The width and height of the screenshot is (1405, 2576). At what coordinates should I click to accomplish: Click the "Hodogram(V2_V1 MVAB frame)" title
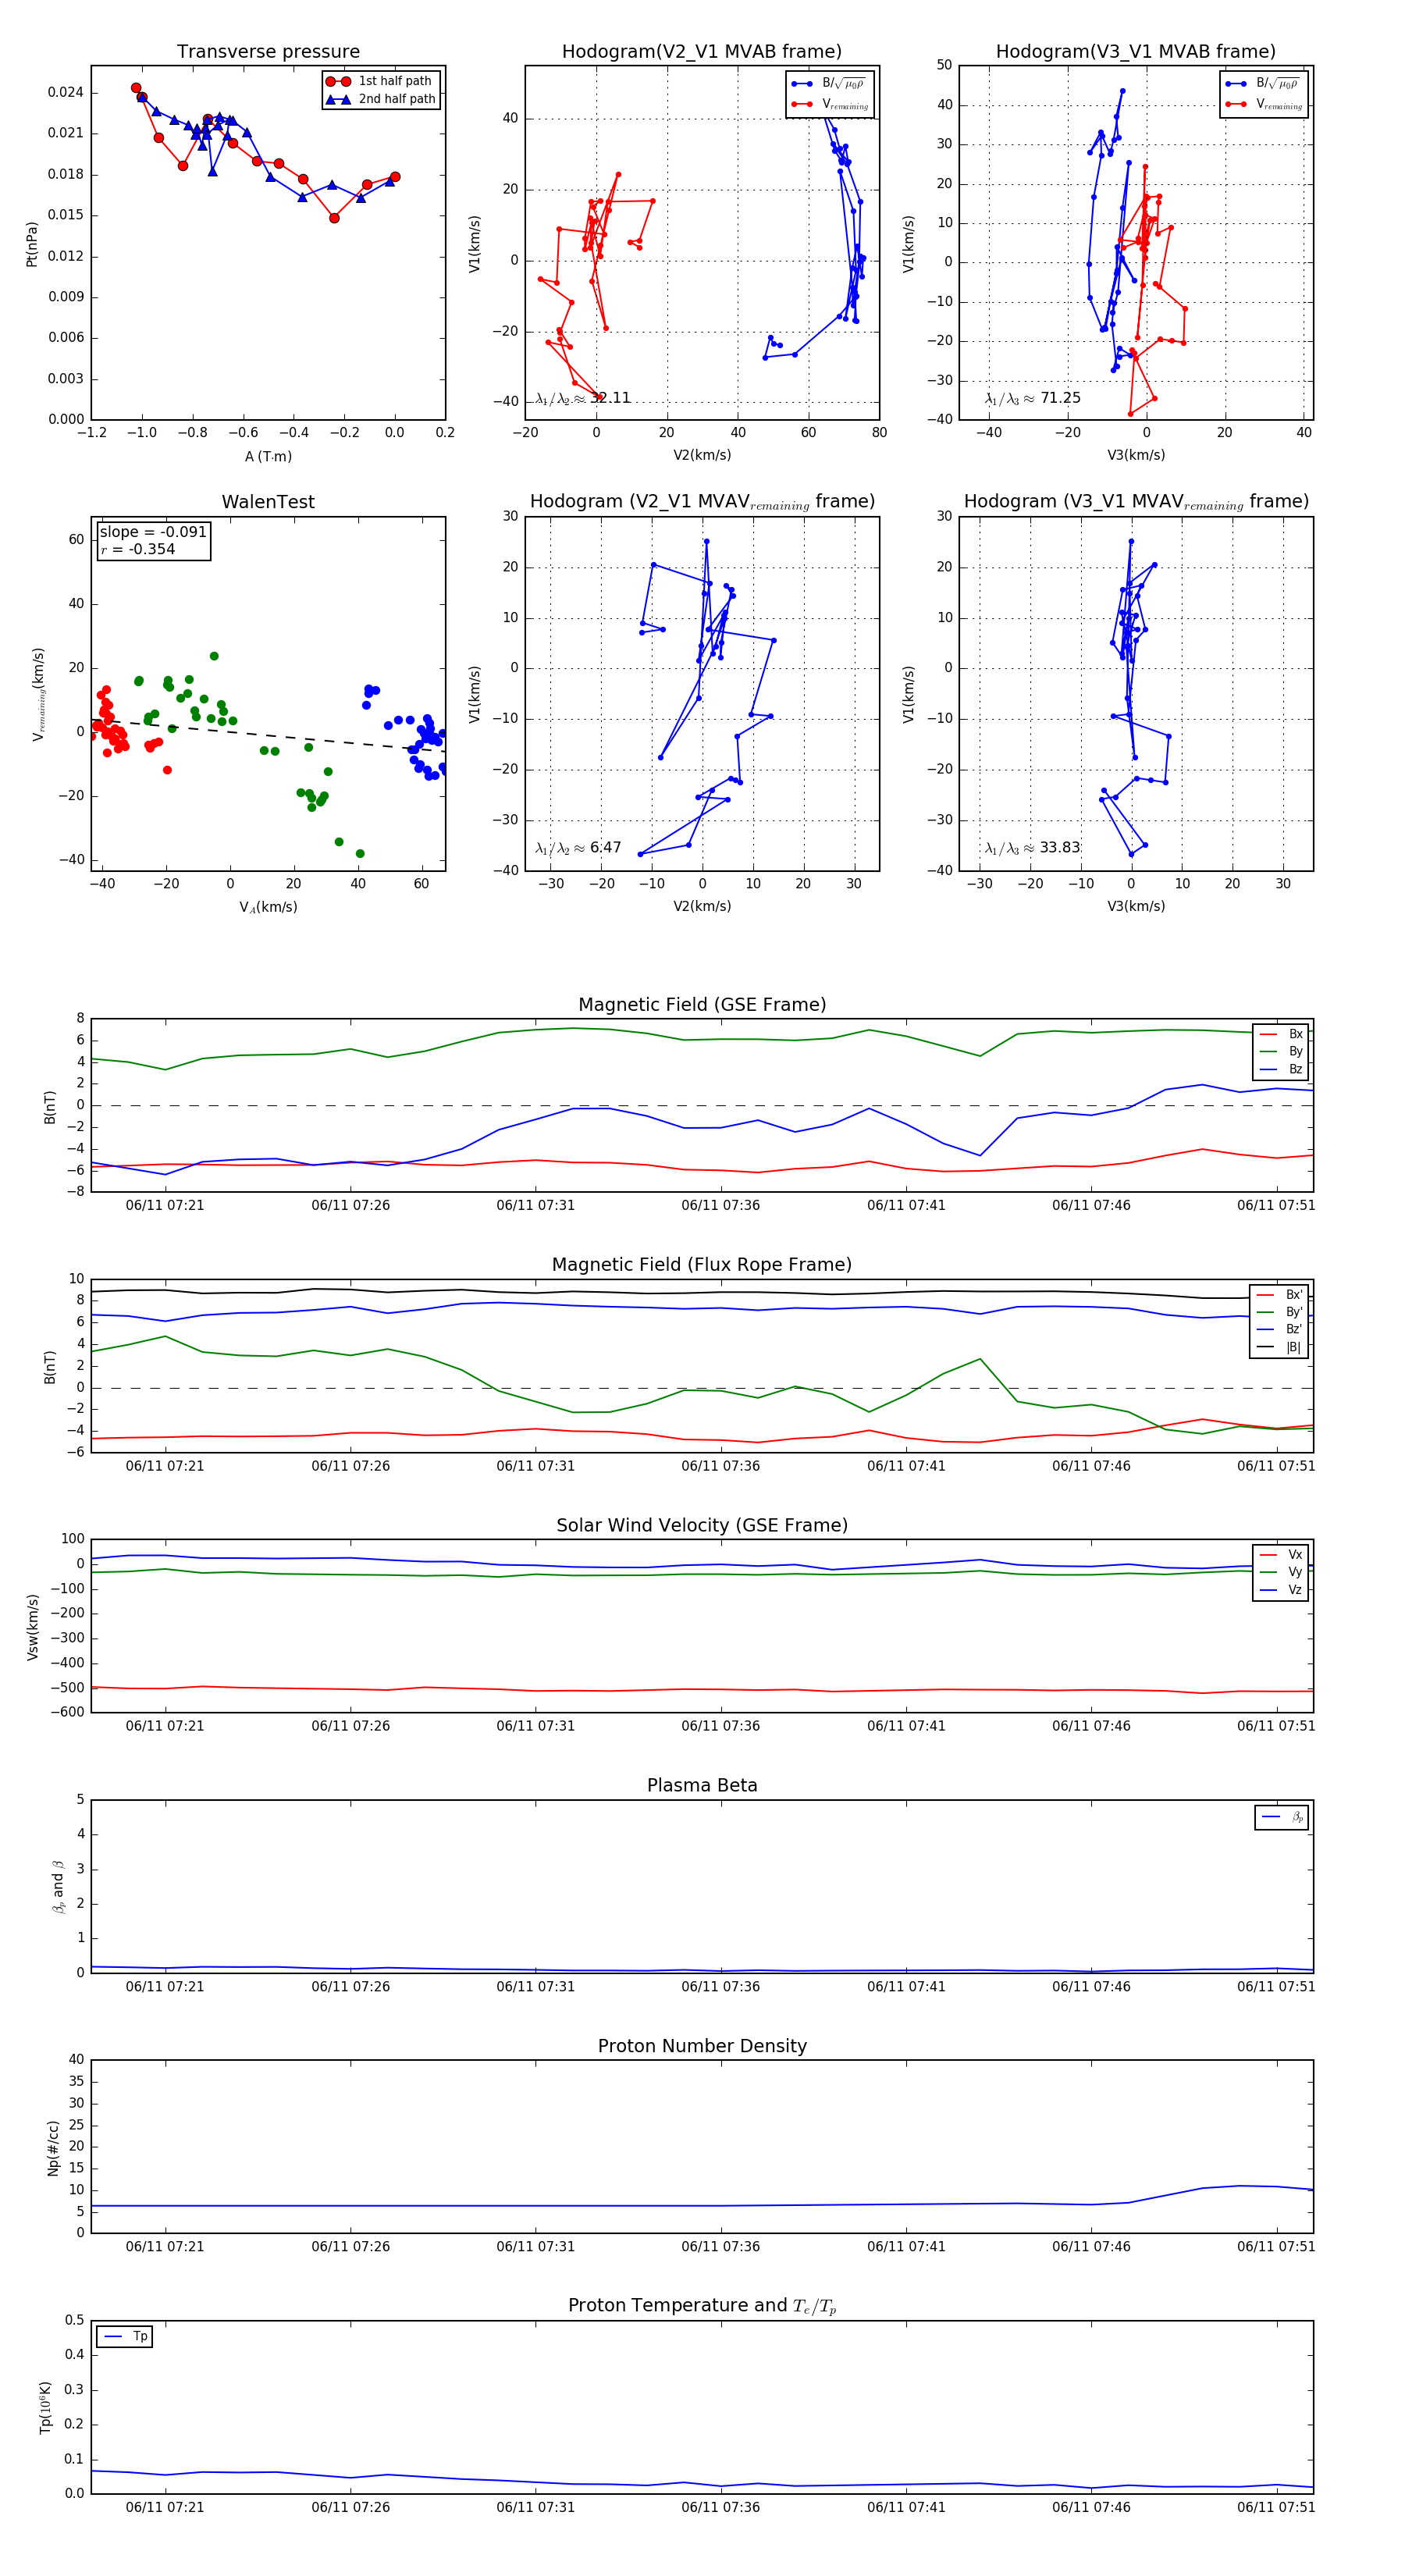(702, 52)
